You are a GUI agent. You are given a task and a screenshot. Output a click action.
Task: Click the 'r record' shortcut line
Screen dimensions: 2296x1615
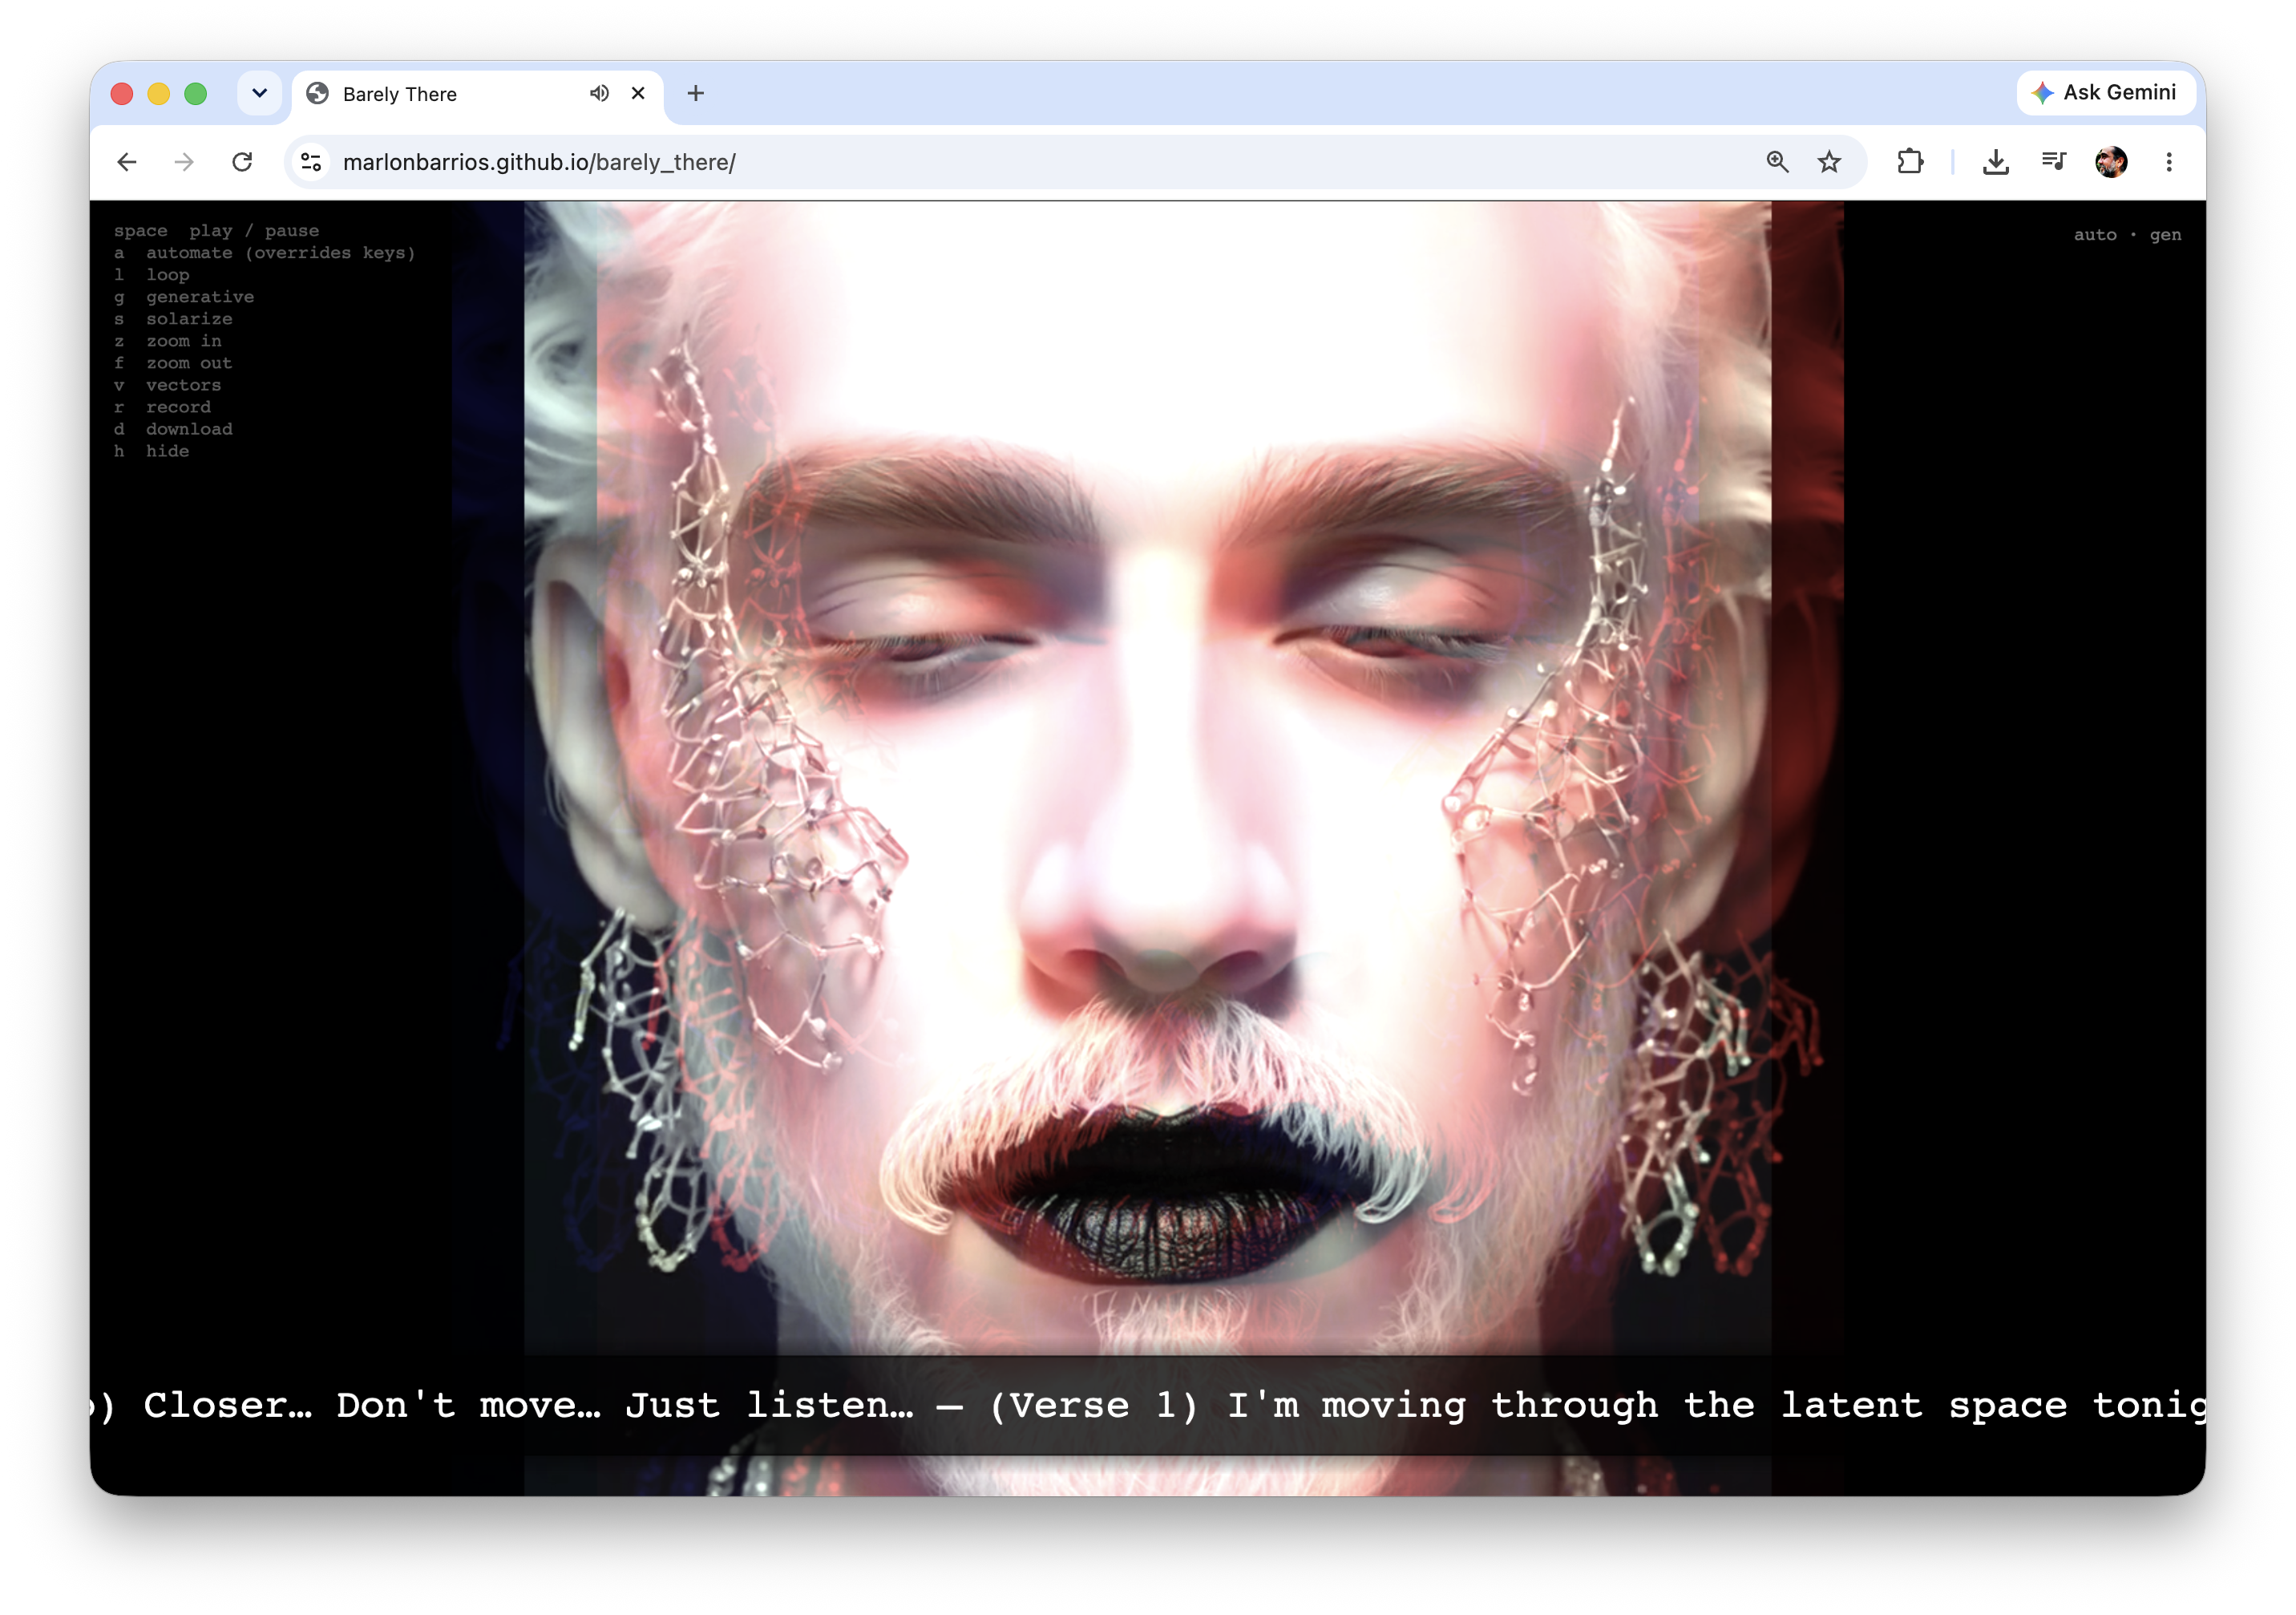(x=162, y=407)
